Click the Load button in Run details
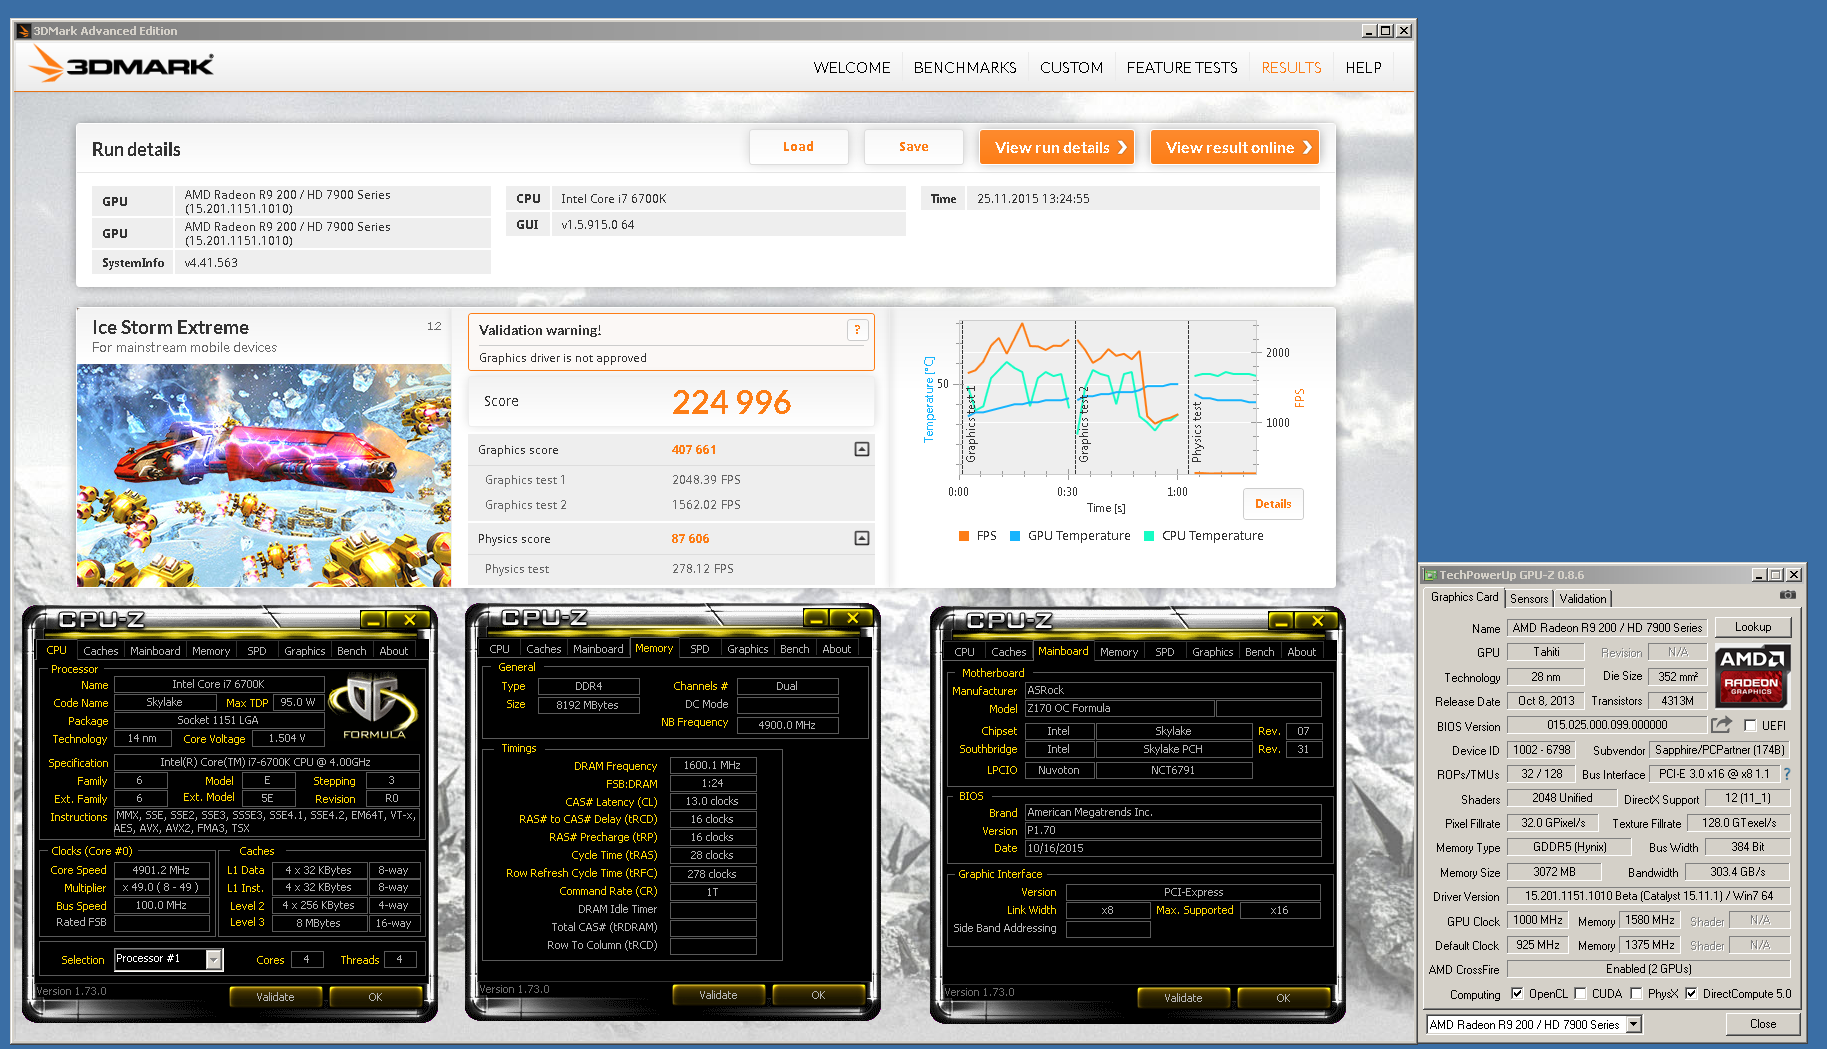1827x1049 pixels. click(798, 147)
